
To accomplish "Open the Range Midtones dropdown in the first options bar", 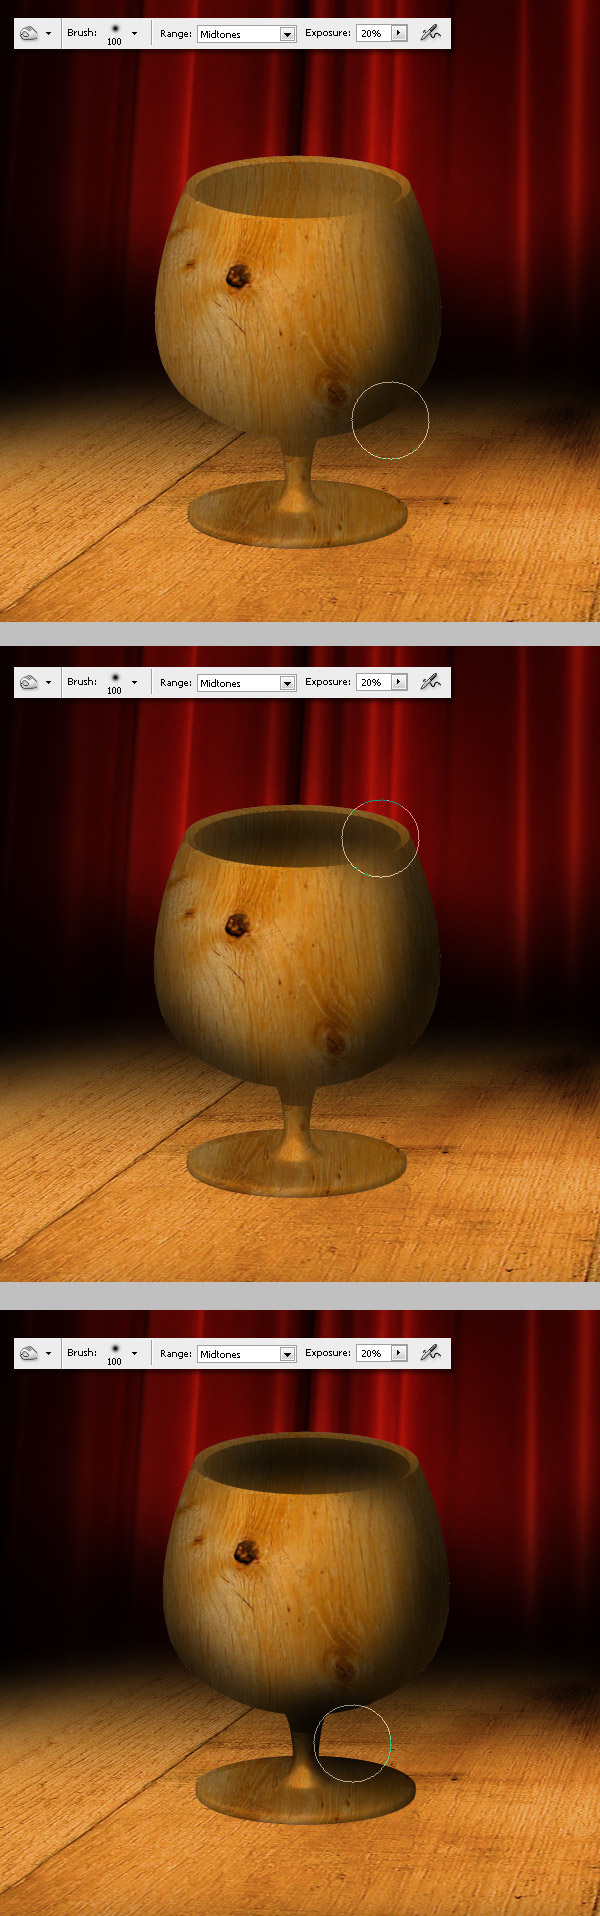I will click(247, 34).
